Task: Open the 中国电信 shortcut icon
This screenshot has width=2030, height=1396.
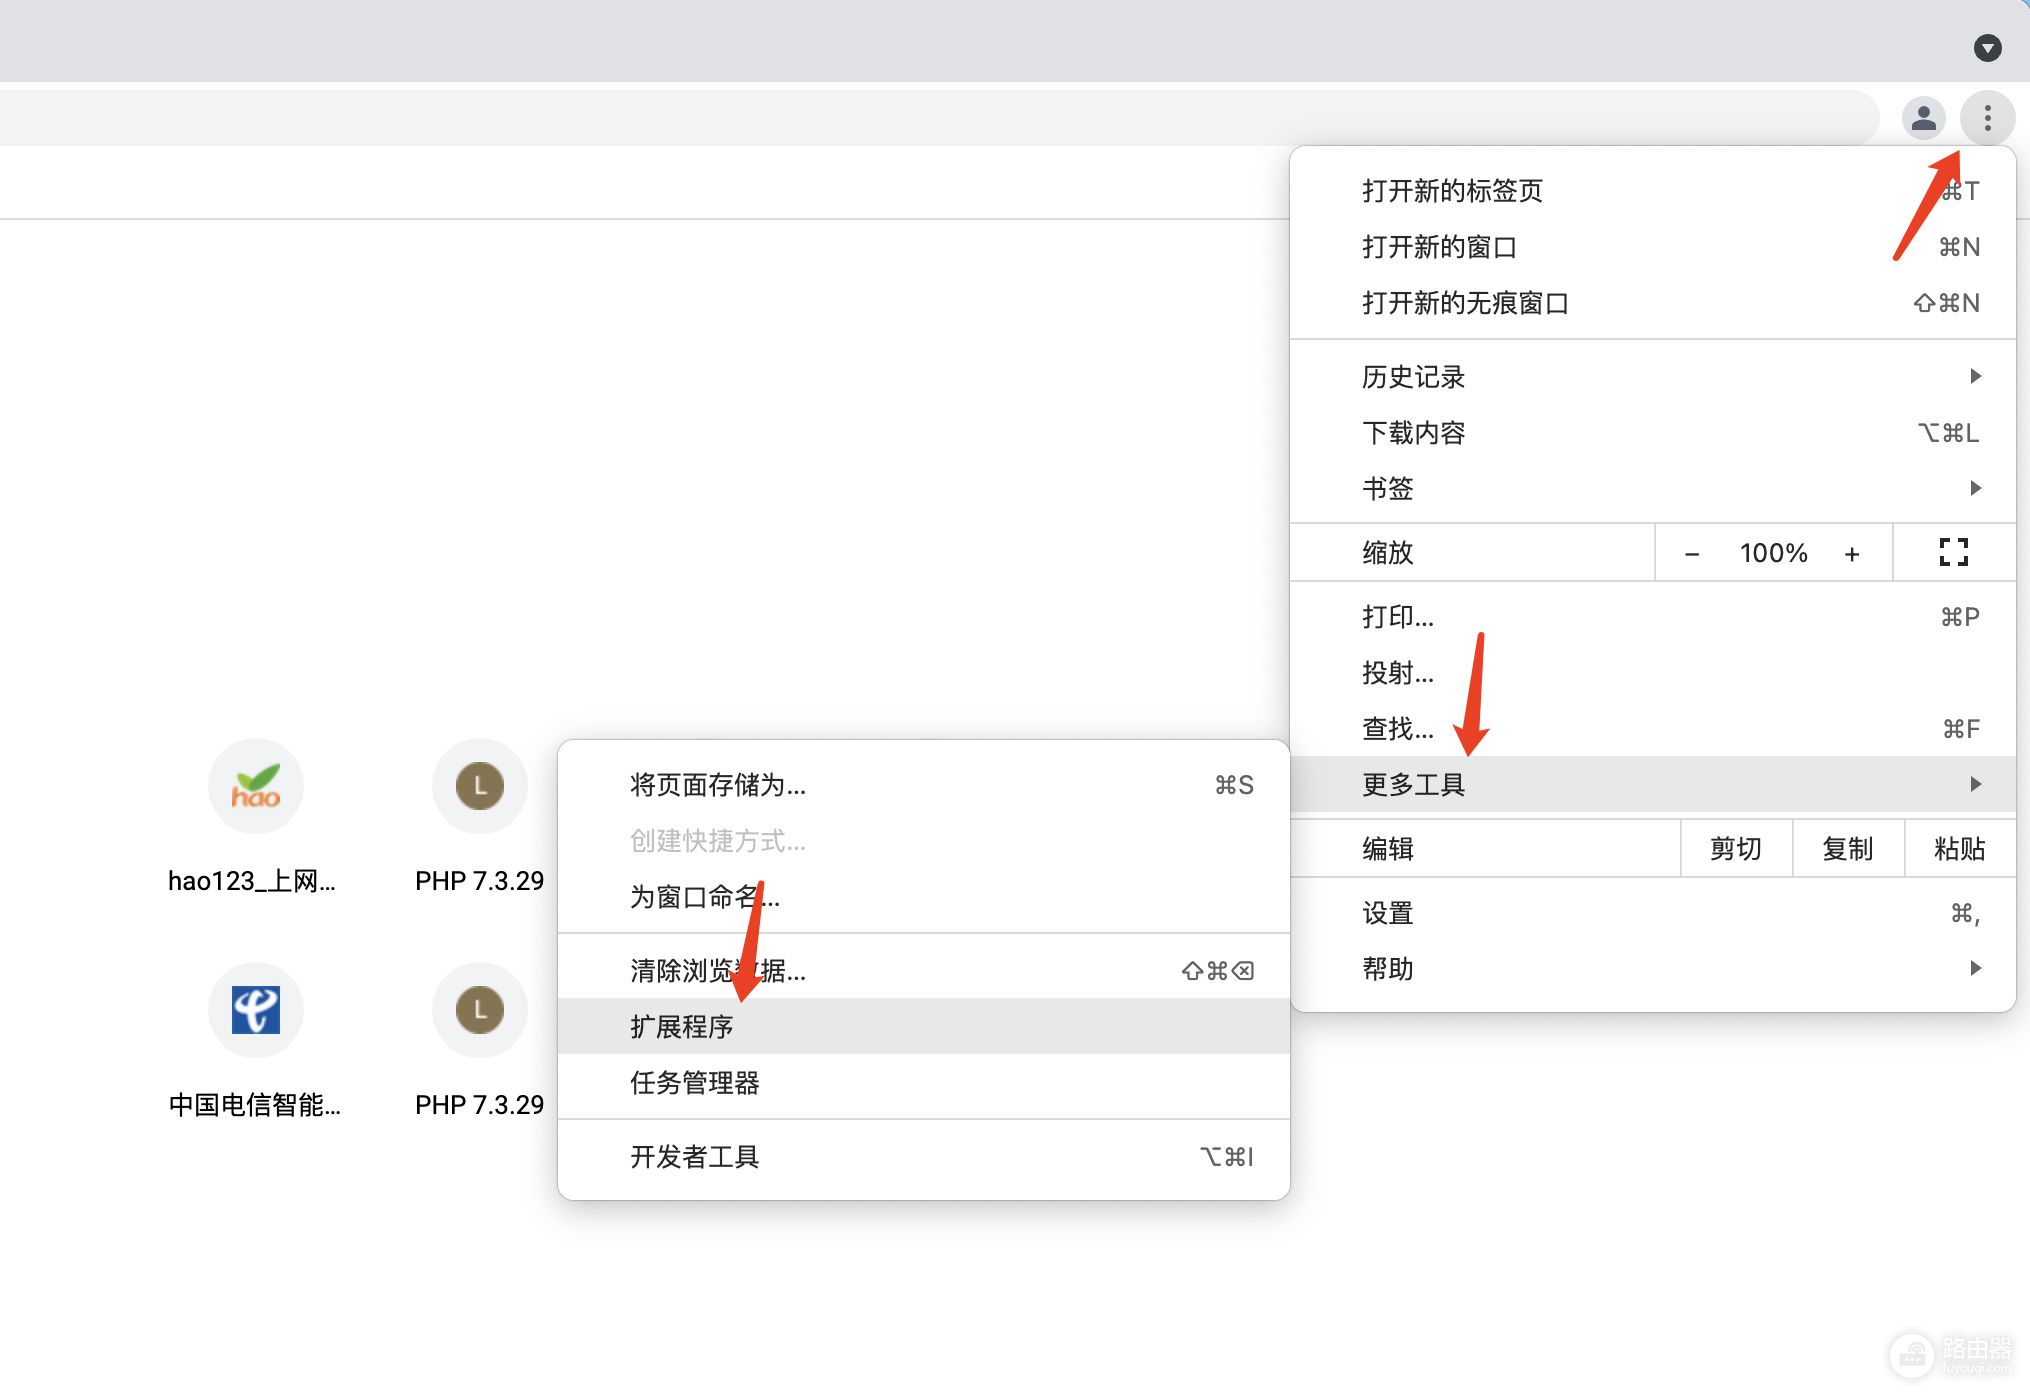Action: tap(256, 1010)
